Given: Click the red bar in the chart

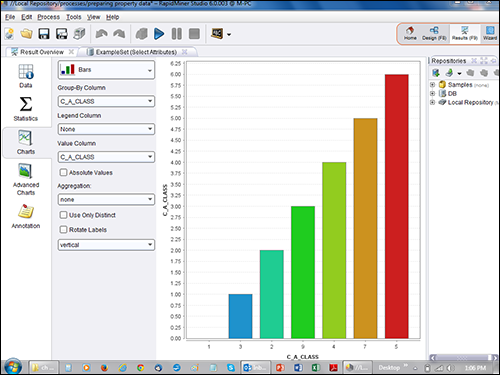Looking at the screenshot, I should [397, 206].
